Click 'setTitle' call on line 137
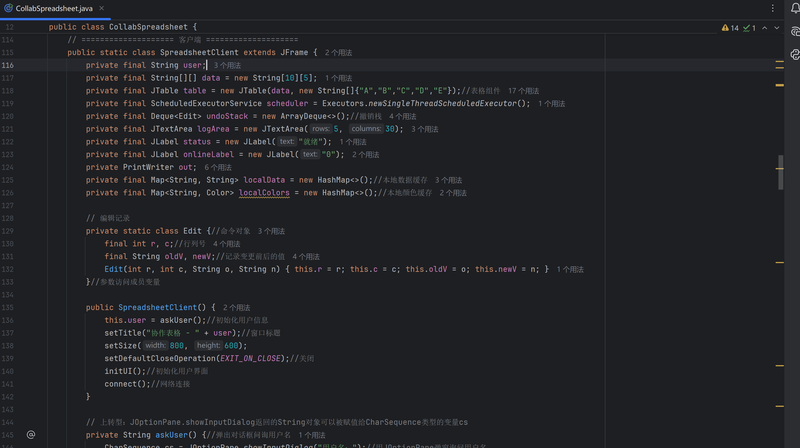Viewport: 800px width, 448px height. (x=122, y=333)
